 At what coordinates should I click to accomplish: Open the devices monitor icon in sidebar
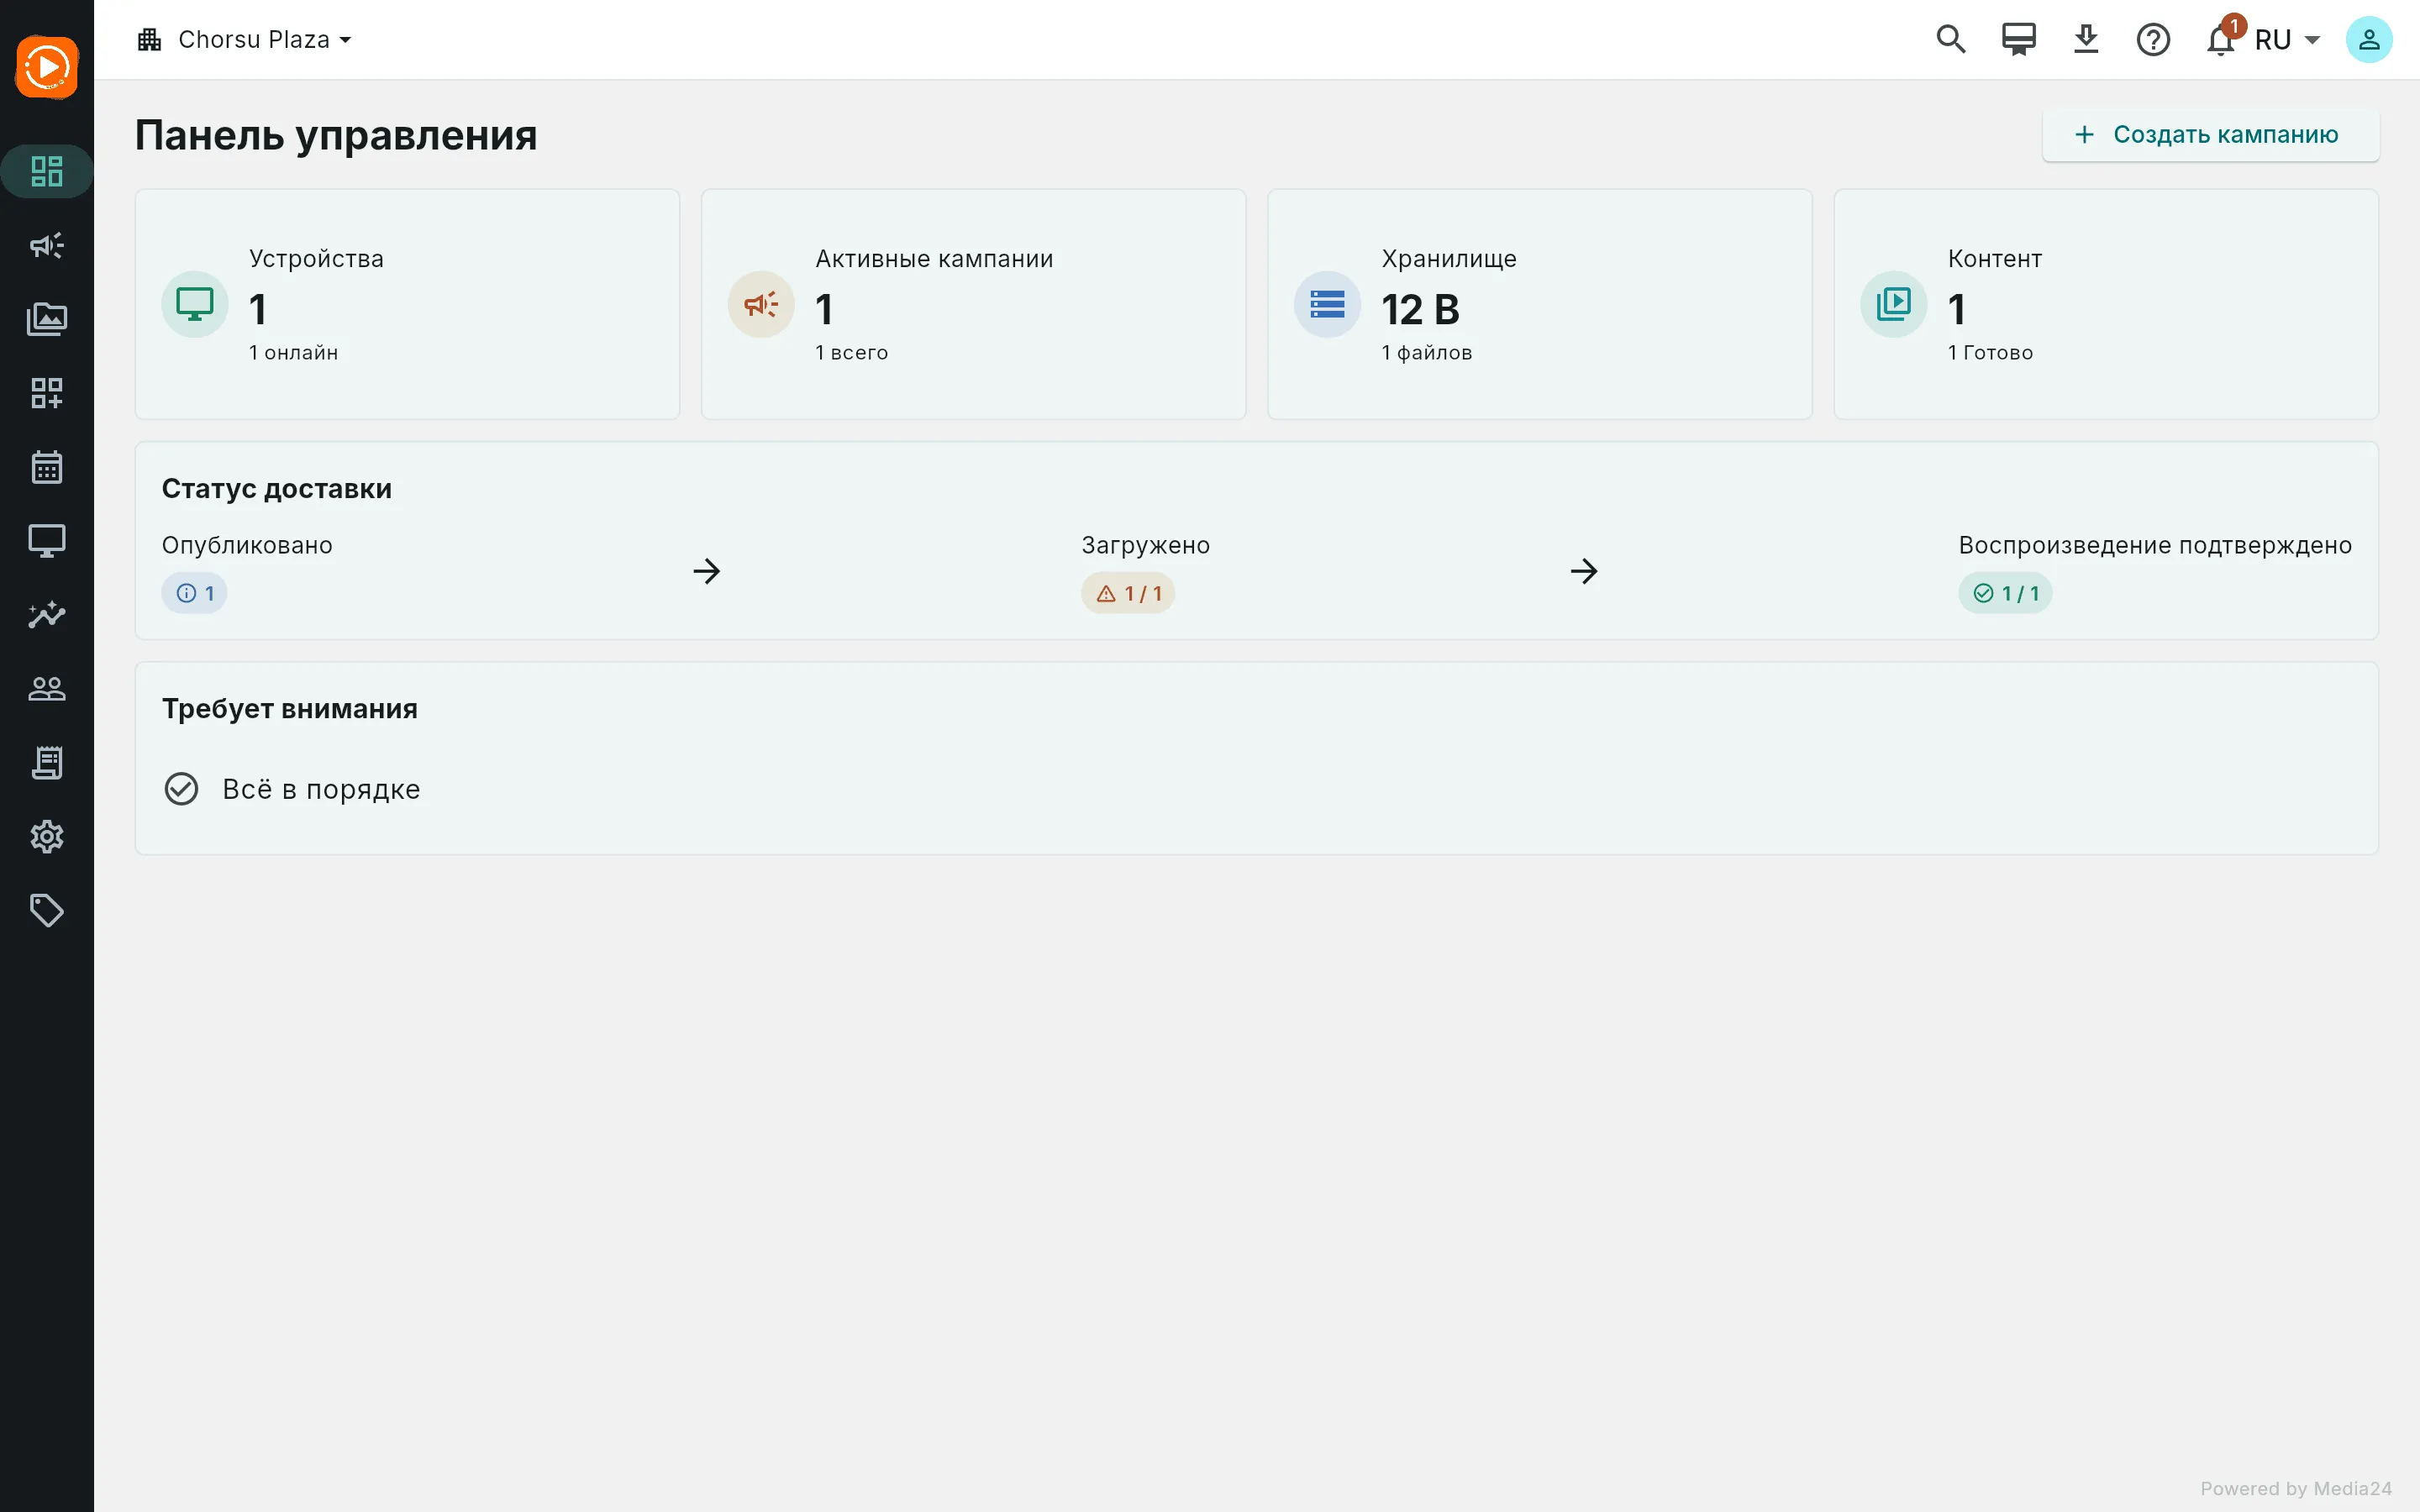point(47,541)
